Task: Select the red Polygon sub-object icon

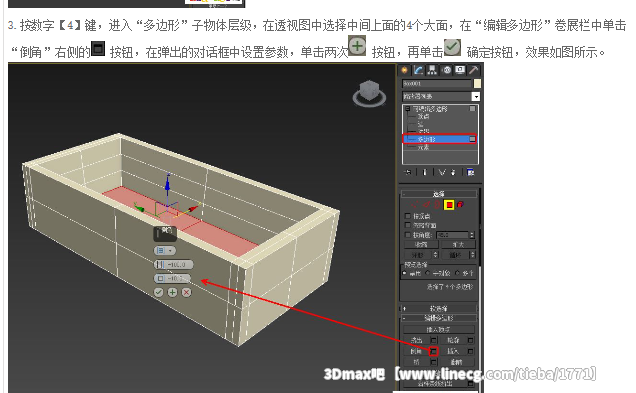Action: 449,205
